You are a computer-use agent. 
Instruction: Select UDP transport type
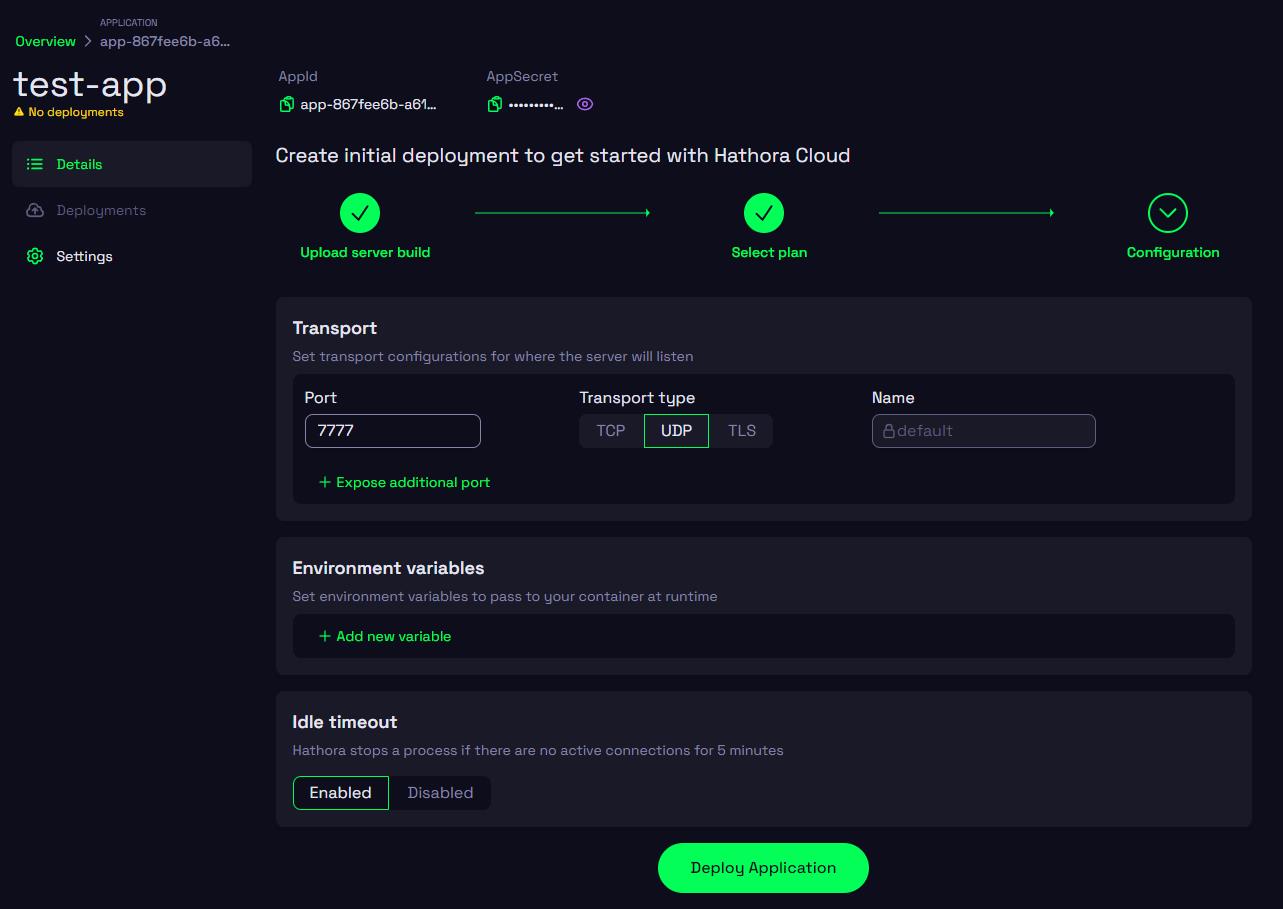(677, 431)
